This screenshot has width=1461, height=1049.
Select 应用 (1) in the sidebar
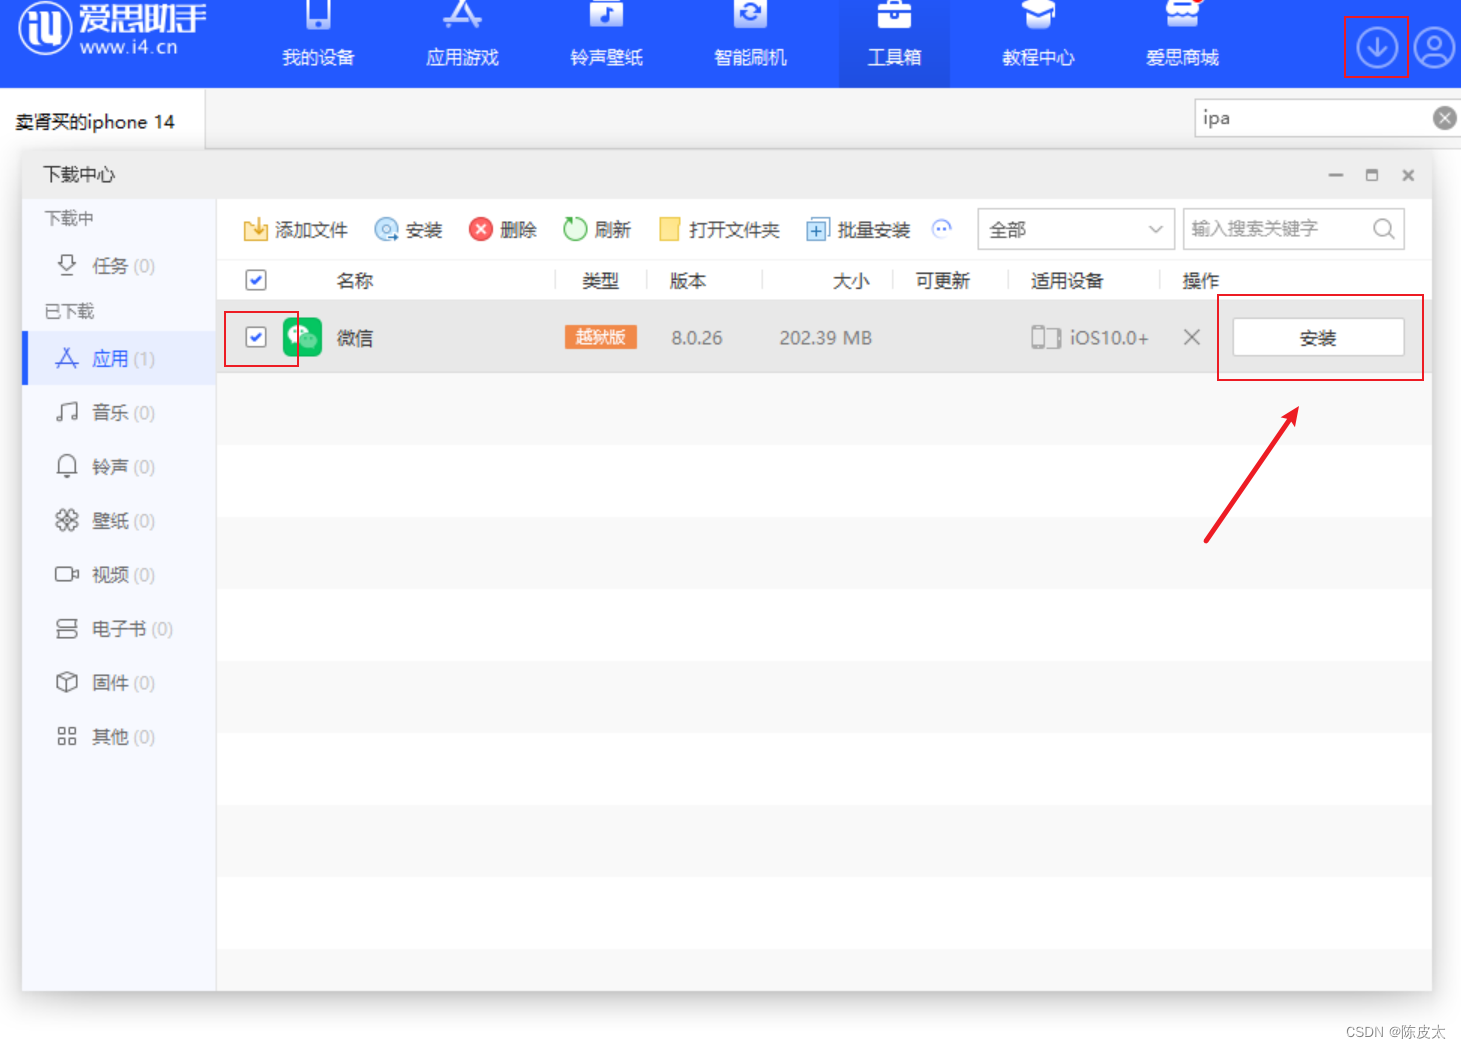(x=118, y=359)
